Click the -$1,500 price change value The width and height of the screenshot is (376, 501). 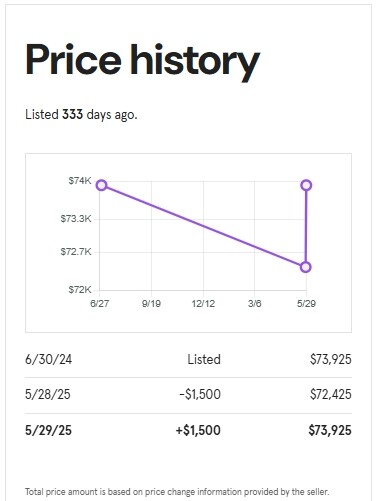coord(200,394)
